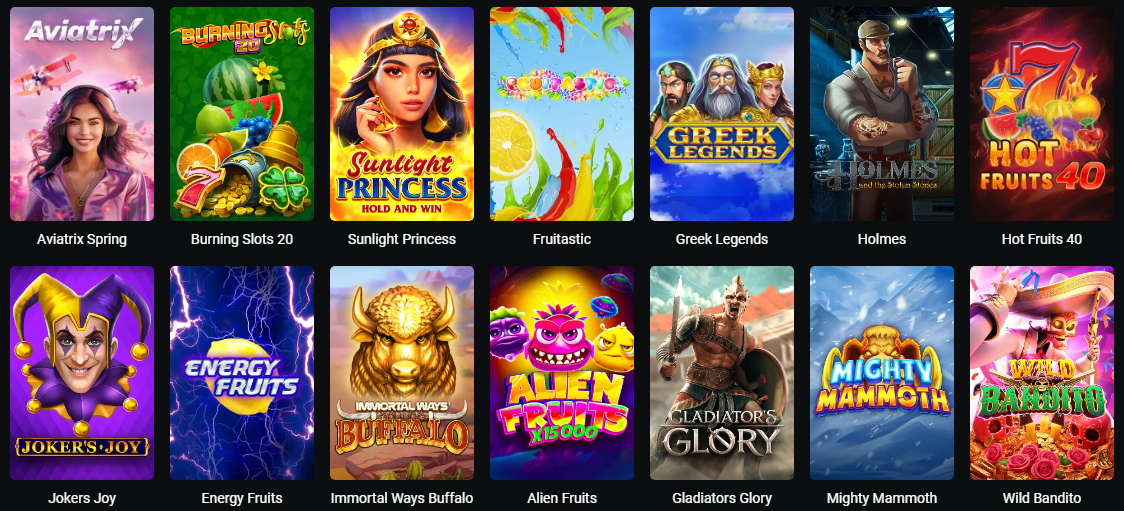Viewport: 1124px width, 511px height.
Task: Follow the "Greek Legends" text label
Action: click(x=722, y=239)
